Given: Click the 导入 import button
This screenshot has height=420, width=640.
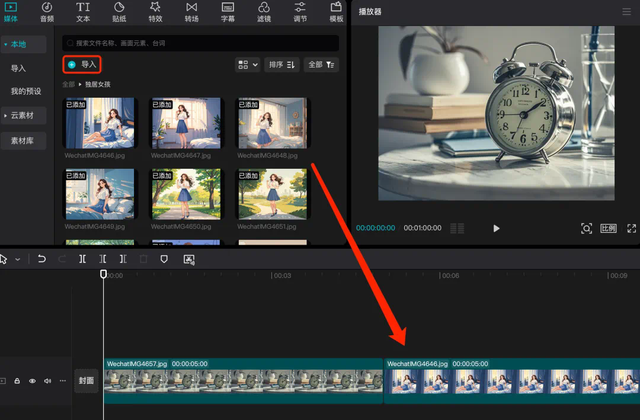Looking at the screenshot, I should click(x=82, y=64).
